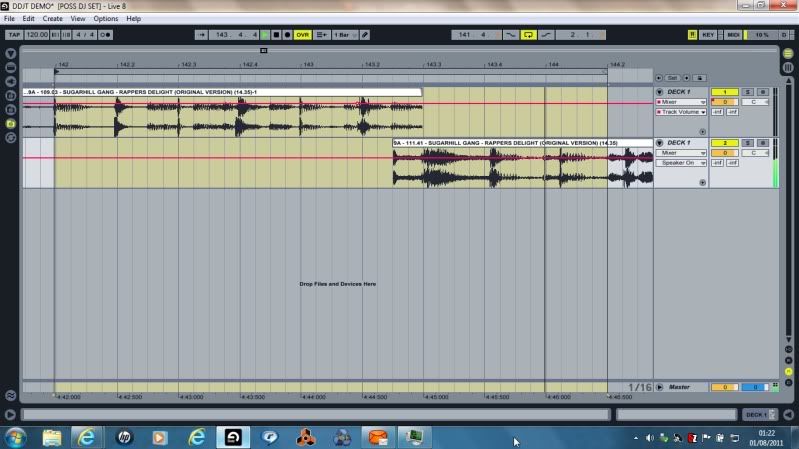The image size is (799, 449).
Task: Expand the first track's Mixer device chooser
Action: pyautogui.click(x=681, y=102)
